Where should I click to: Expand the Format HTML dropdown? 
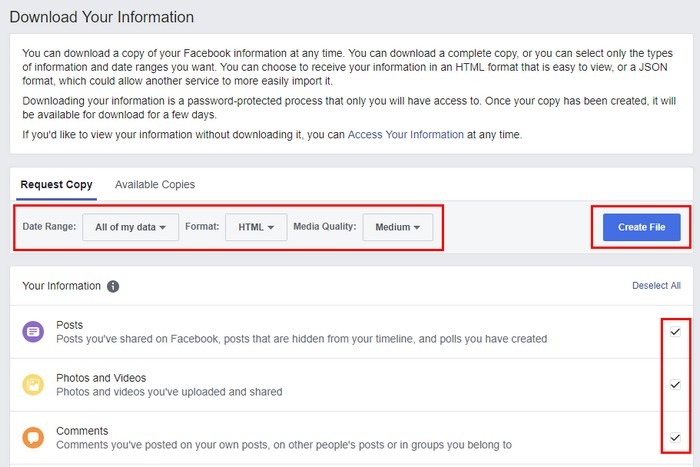click(256, 227)
